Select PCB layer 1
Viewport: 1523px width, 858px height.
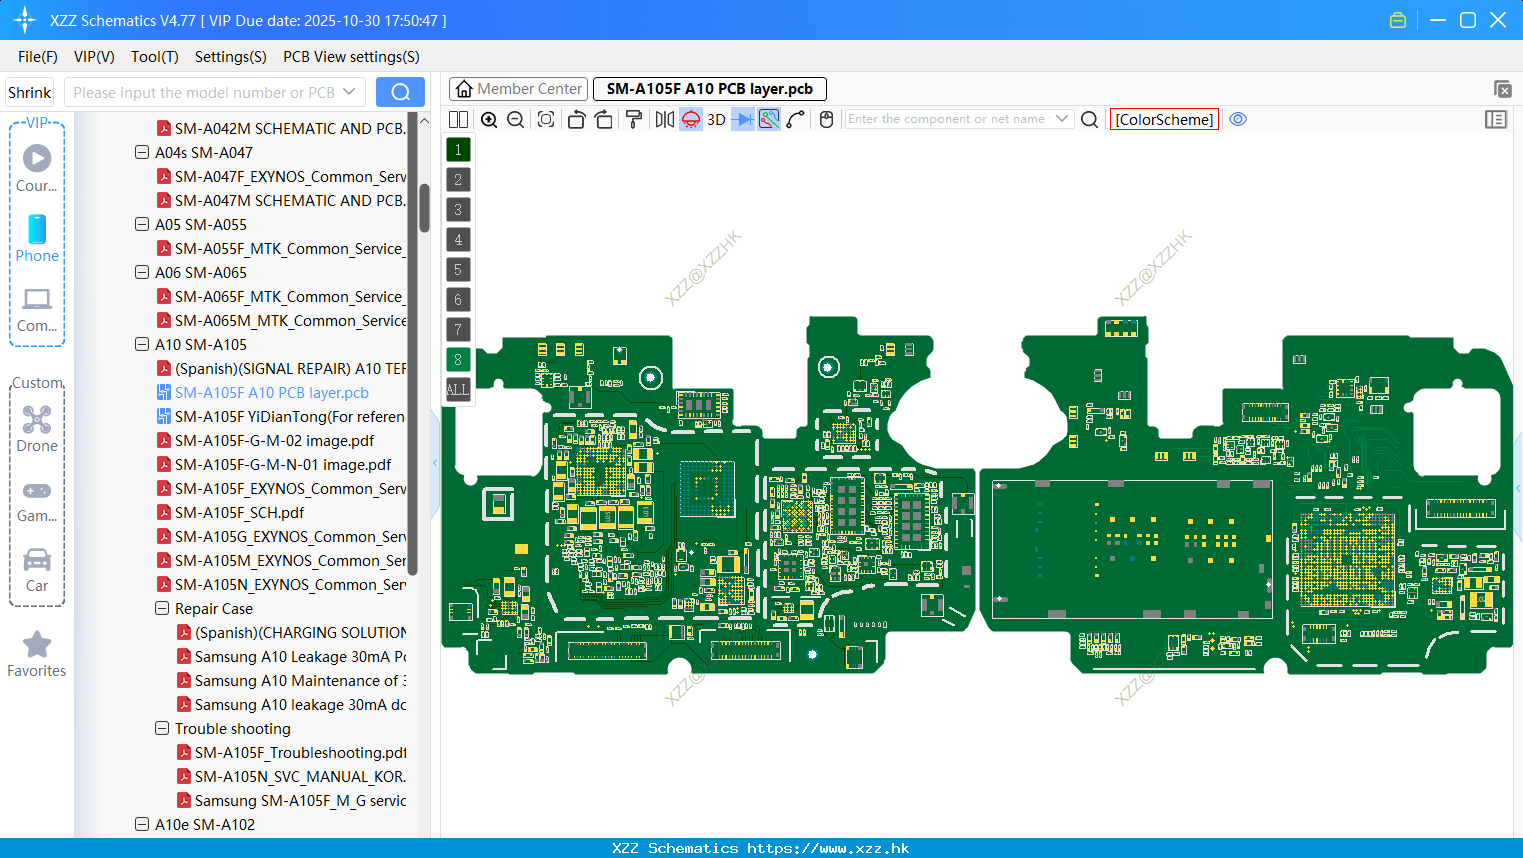click(x=458, y=150)
